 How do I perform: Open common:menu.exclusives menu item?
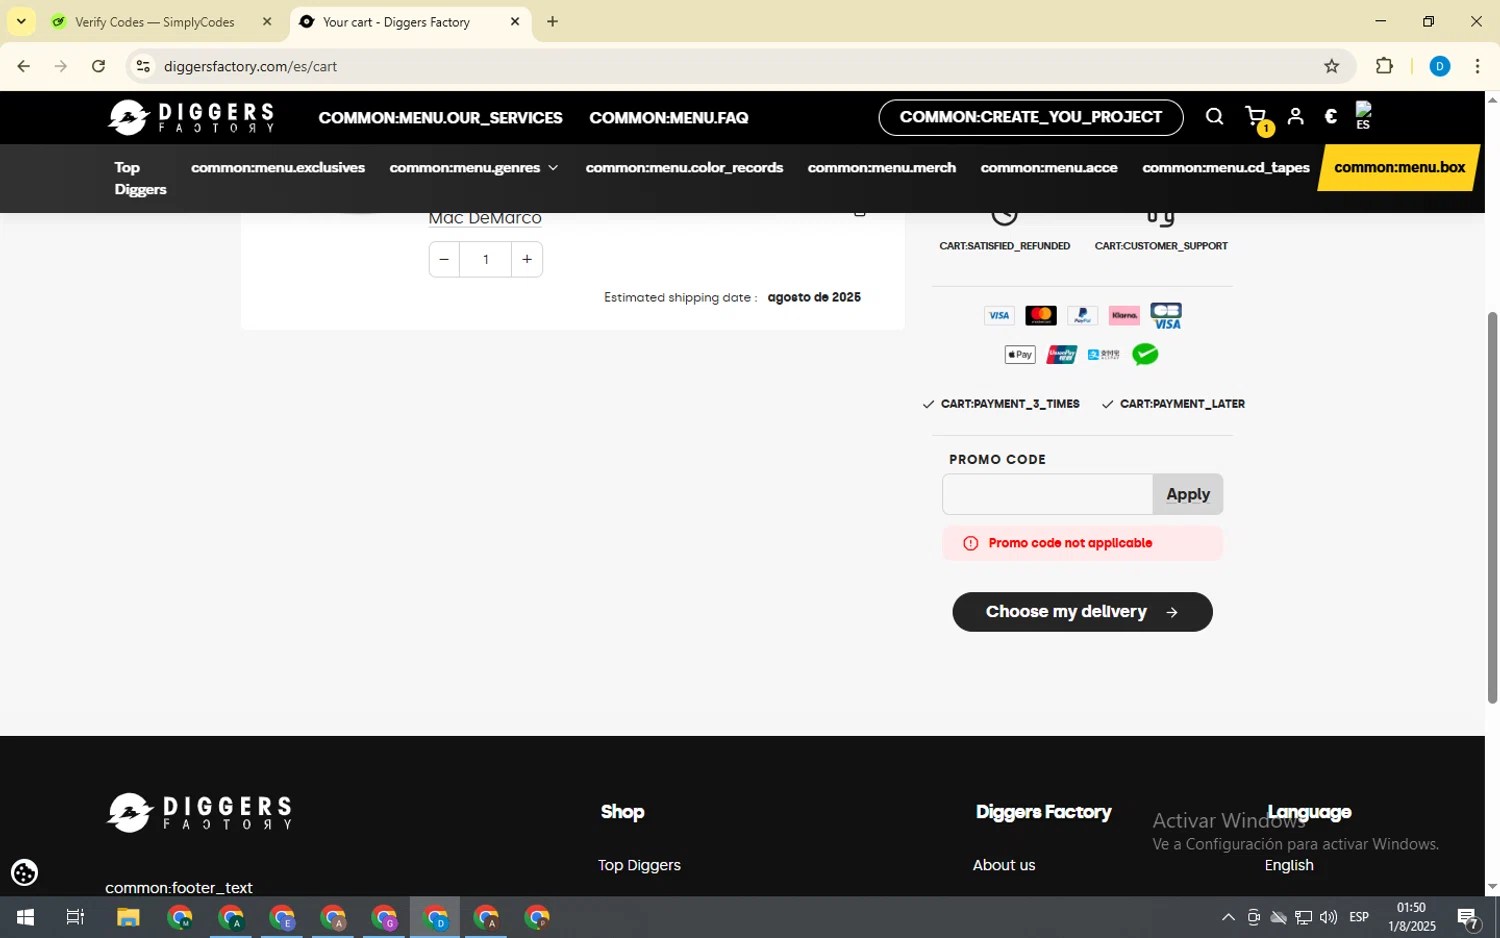click(278, 167)
